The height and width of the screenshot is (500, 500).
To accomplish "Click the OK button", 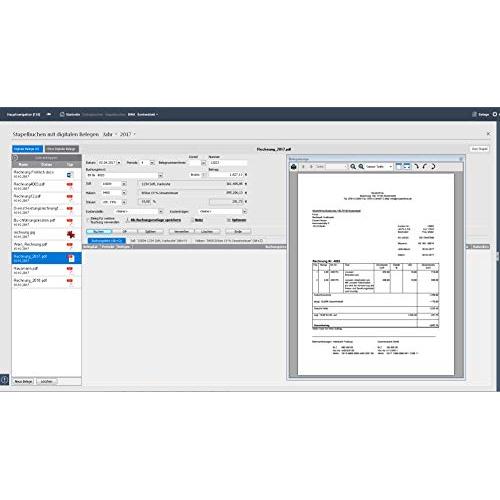I will point(125,231).
